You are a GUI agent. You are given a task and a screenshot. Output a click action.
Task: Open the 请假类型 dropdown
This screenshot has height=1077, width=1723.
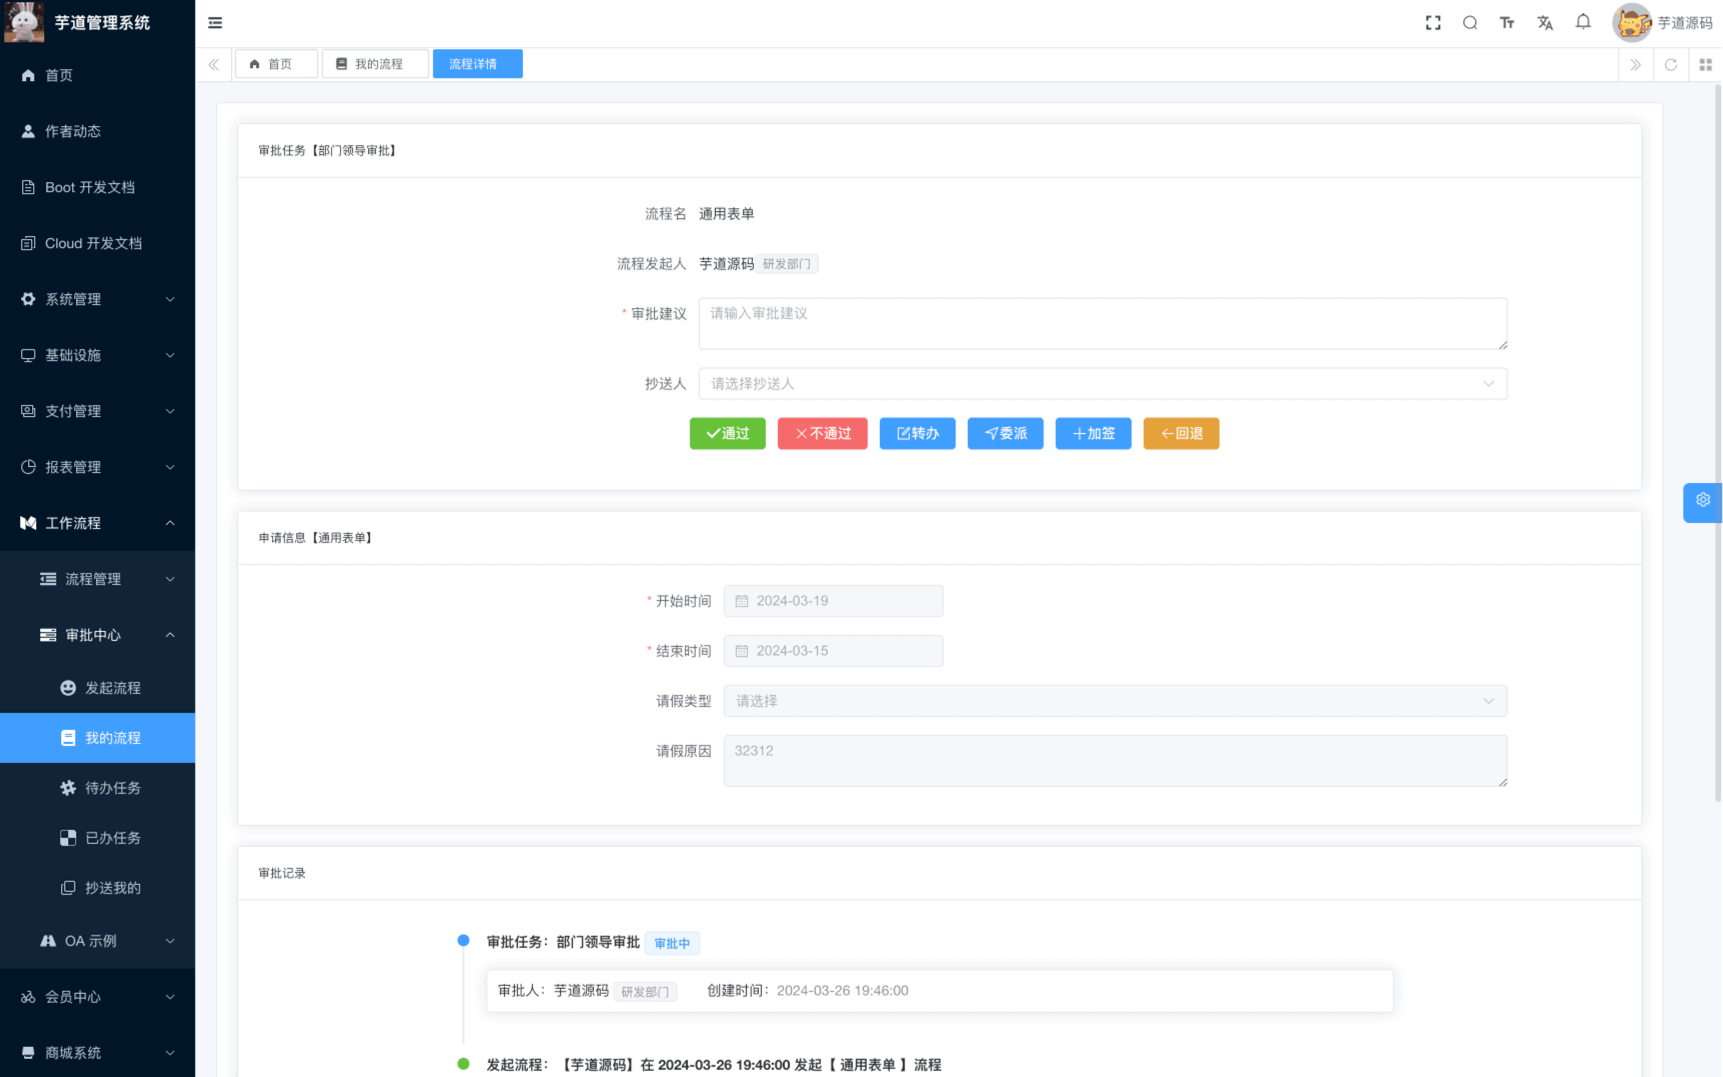1114,701
